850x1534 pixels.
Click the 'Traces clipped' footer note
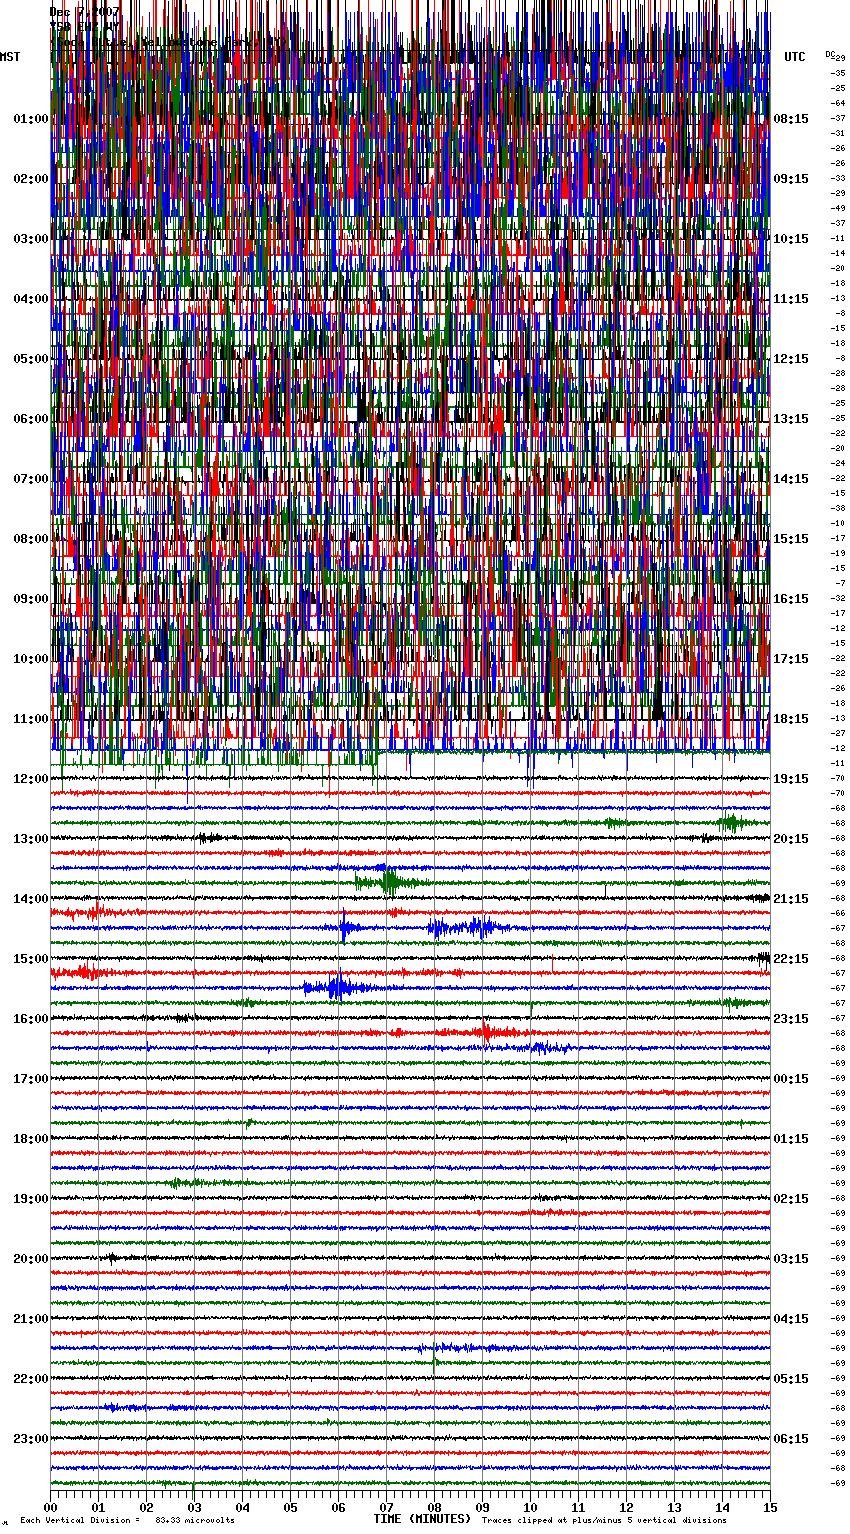point(604,1520)
